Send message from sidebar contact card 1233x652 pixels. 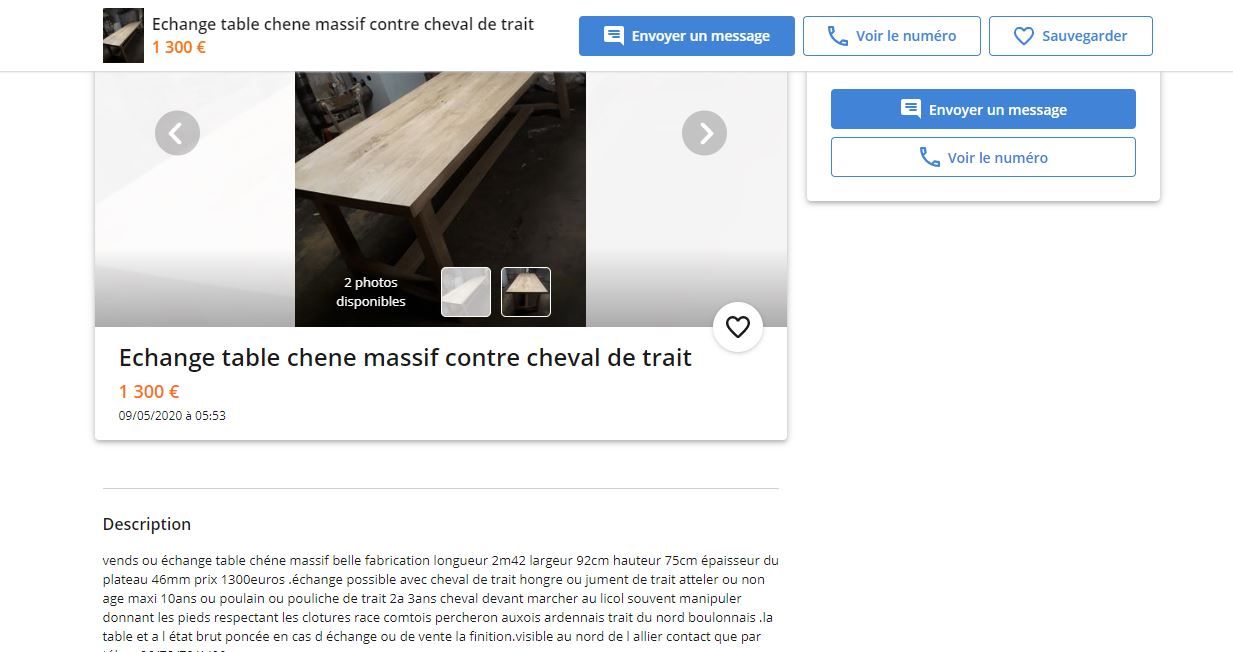(983, 109)
